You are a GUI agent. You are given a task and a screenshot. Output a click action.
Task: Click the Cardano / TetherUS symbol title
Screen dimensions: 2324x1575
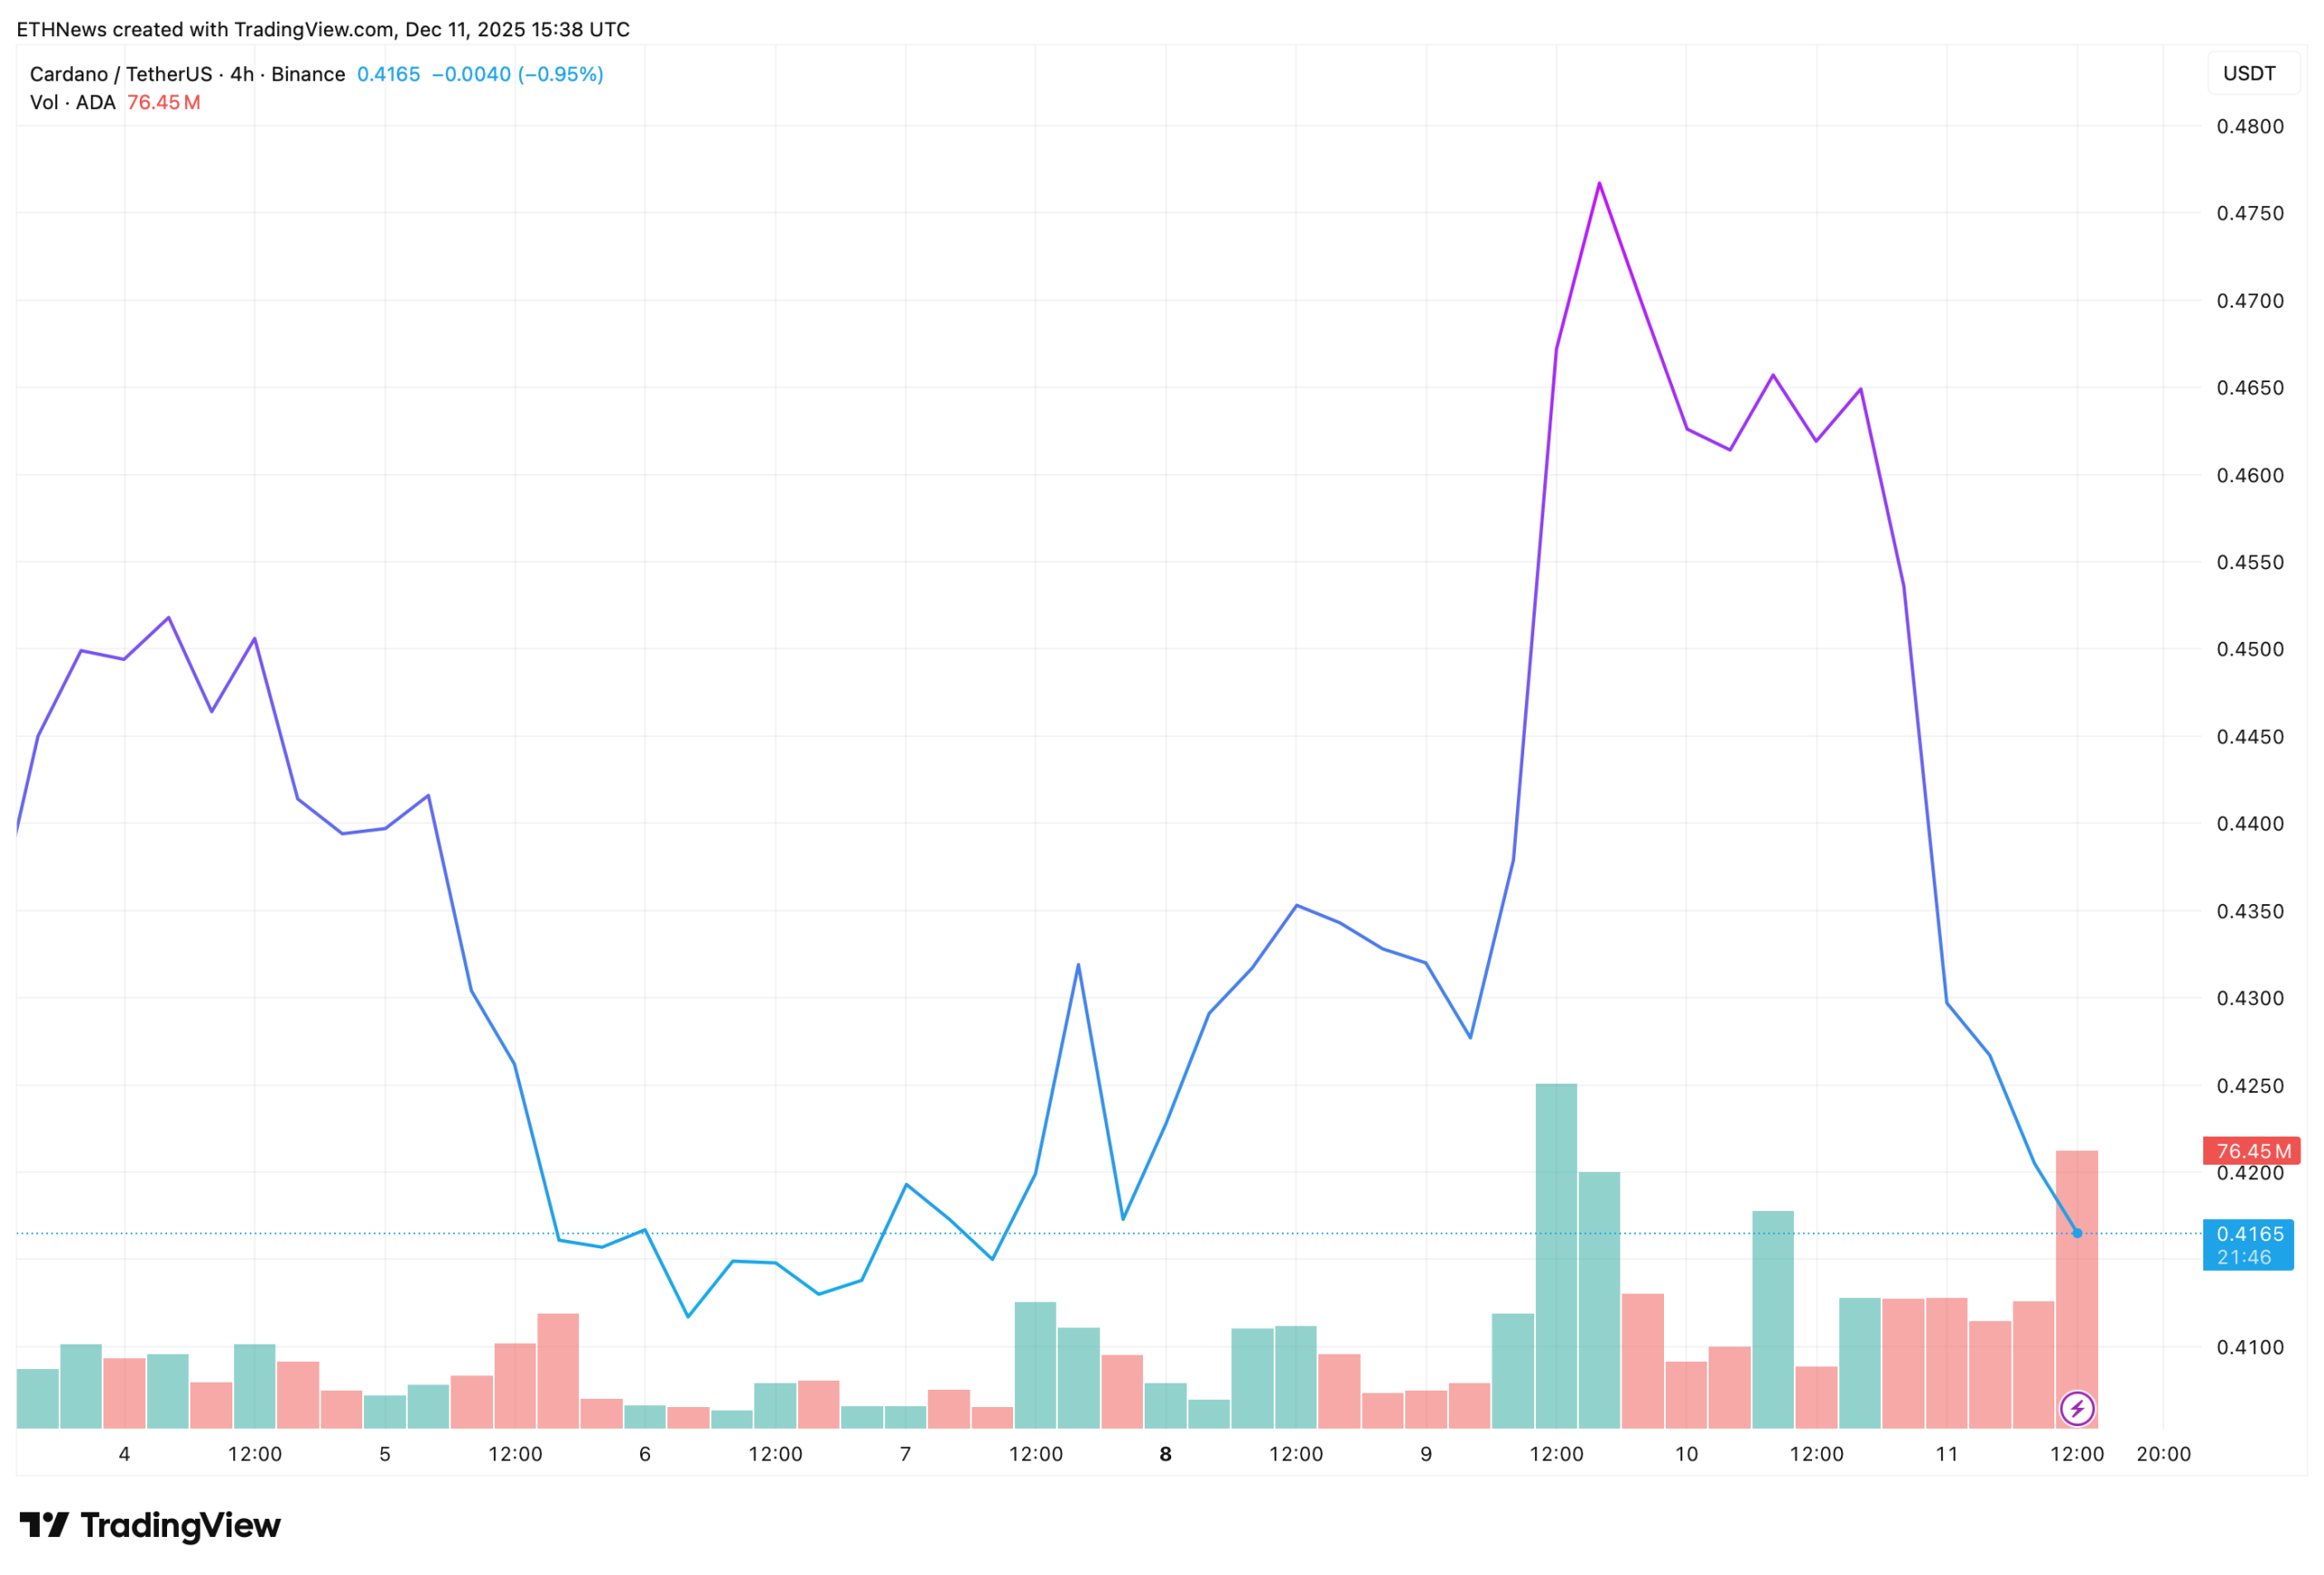pyautogui.click(x=120, y=74)
